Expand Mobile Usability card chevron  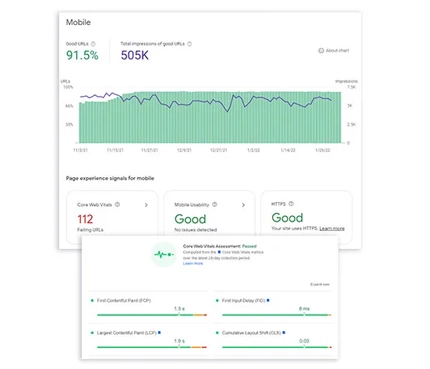243,205
